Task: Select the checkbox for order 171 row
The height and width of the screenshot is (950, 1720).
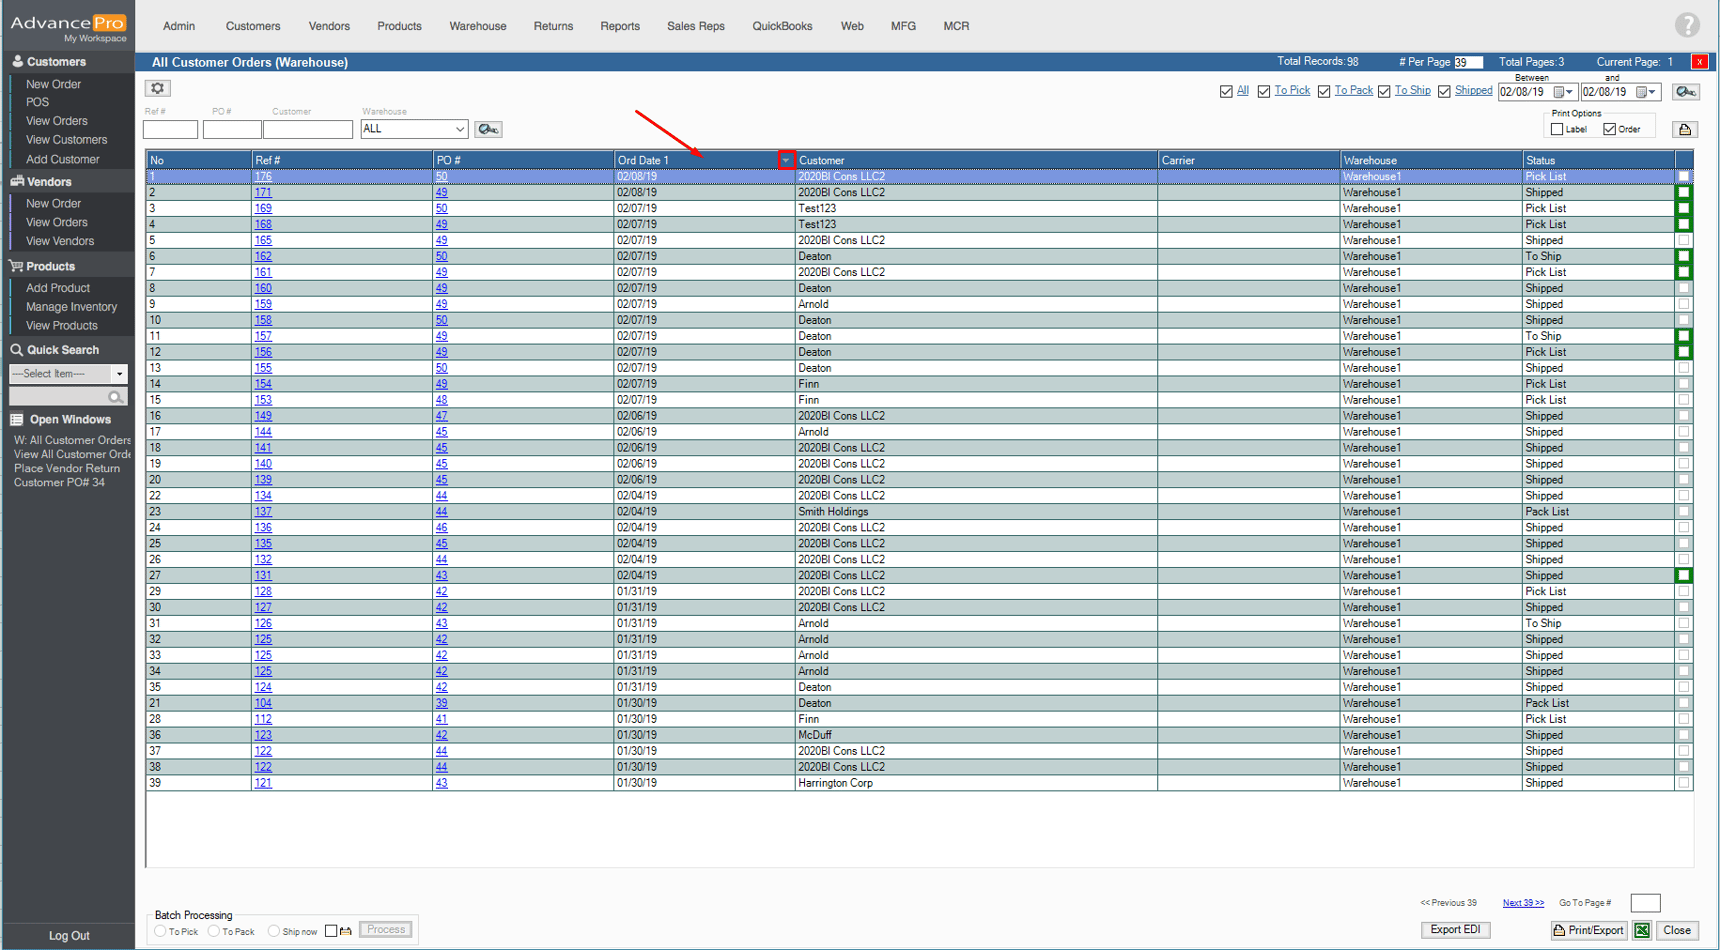Action: click(1684, 193)
